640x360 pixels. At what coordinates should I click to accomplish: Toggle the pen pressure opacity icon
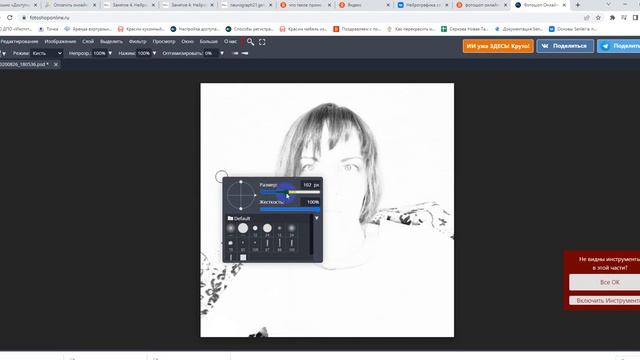tap(245, 53)
